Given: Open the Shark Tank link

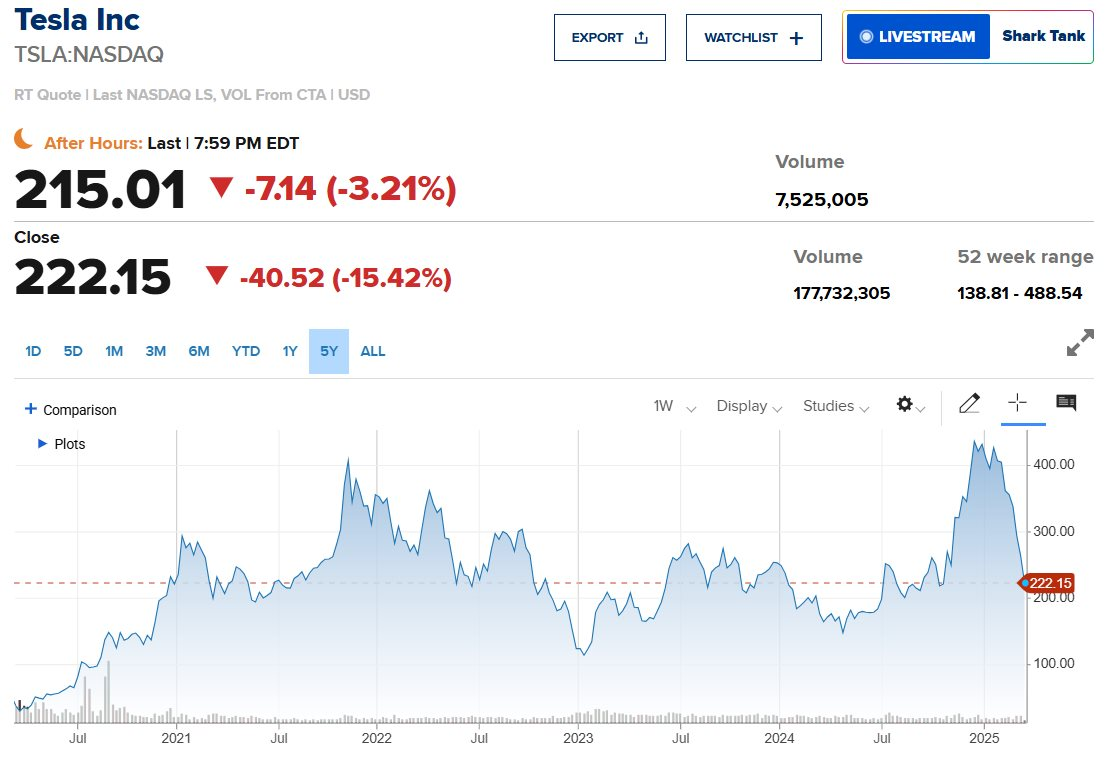Looking at the screenshot, I should (1043, 37).
